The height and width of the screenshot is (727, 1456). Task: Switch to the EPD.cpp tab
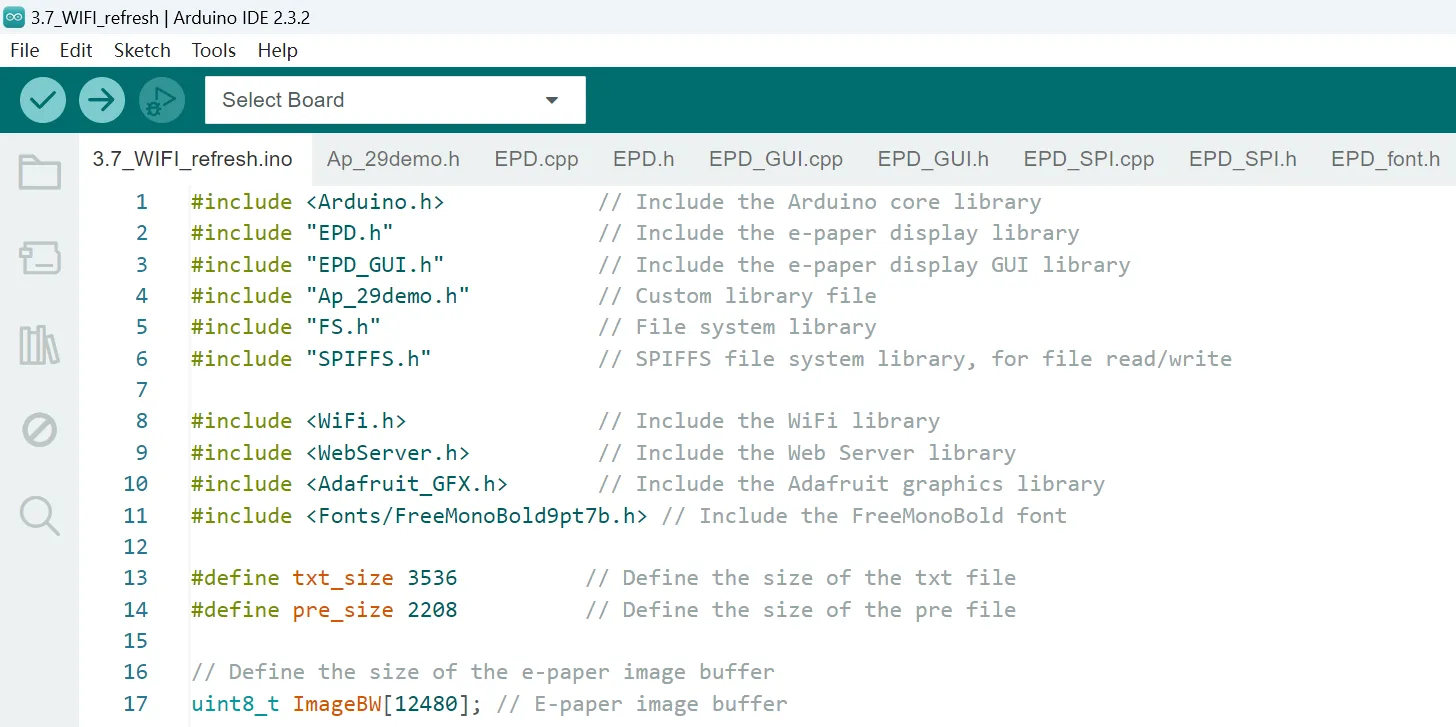[x=536, y=159]
